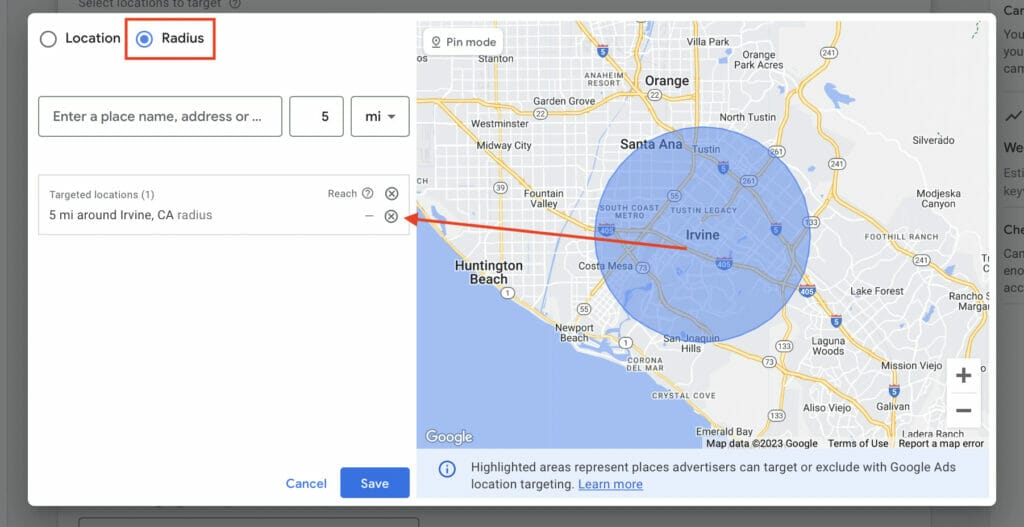Remove the 5 mi around Irvine target
The height and width of the screenshot is (527, 1024).
[x=391, y=216]
